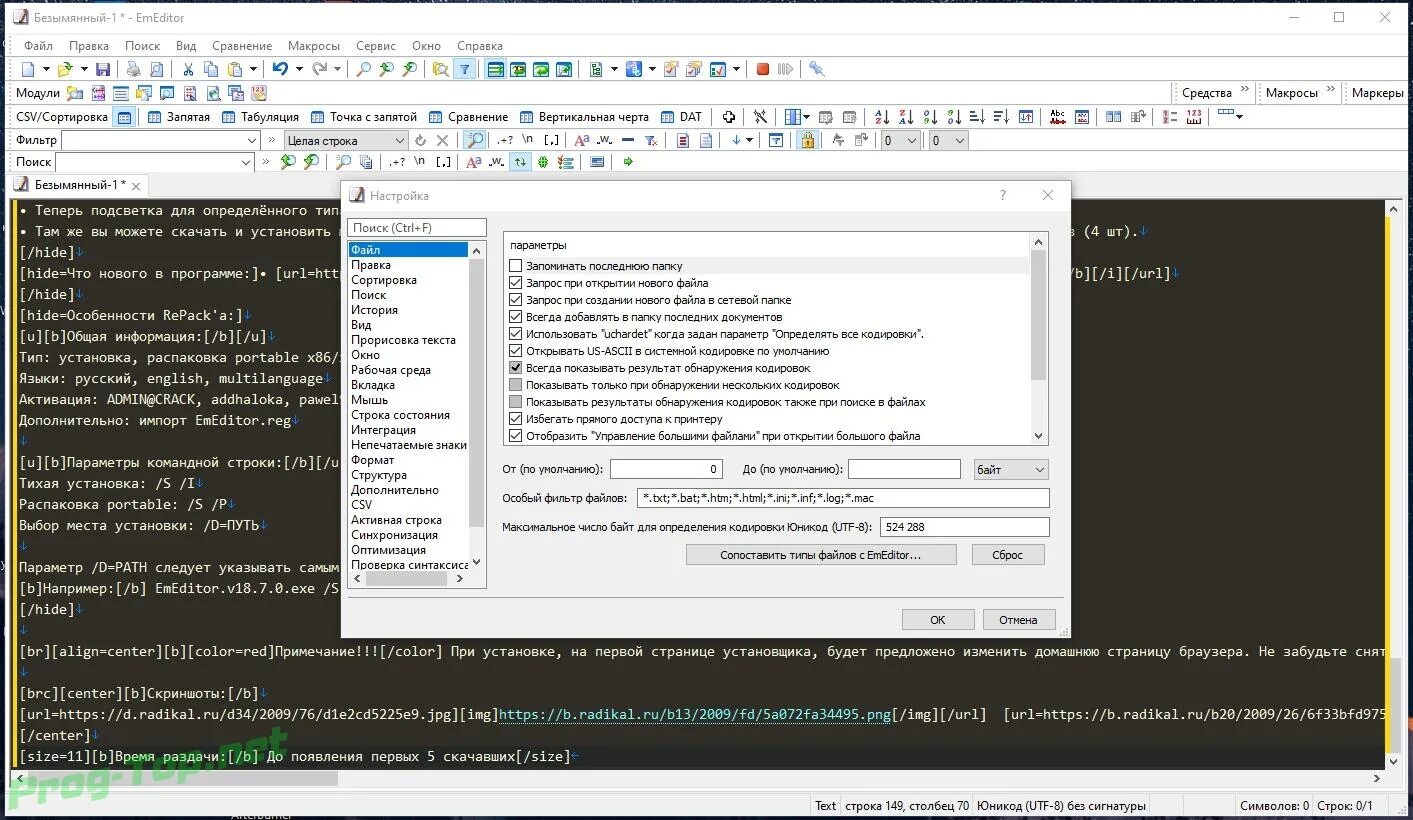Cut selected text with the scissors icon
The image size is (1413, 820).
187,69
